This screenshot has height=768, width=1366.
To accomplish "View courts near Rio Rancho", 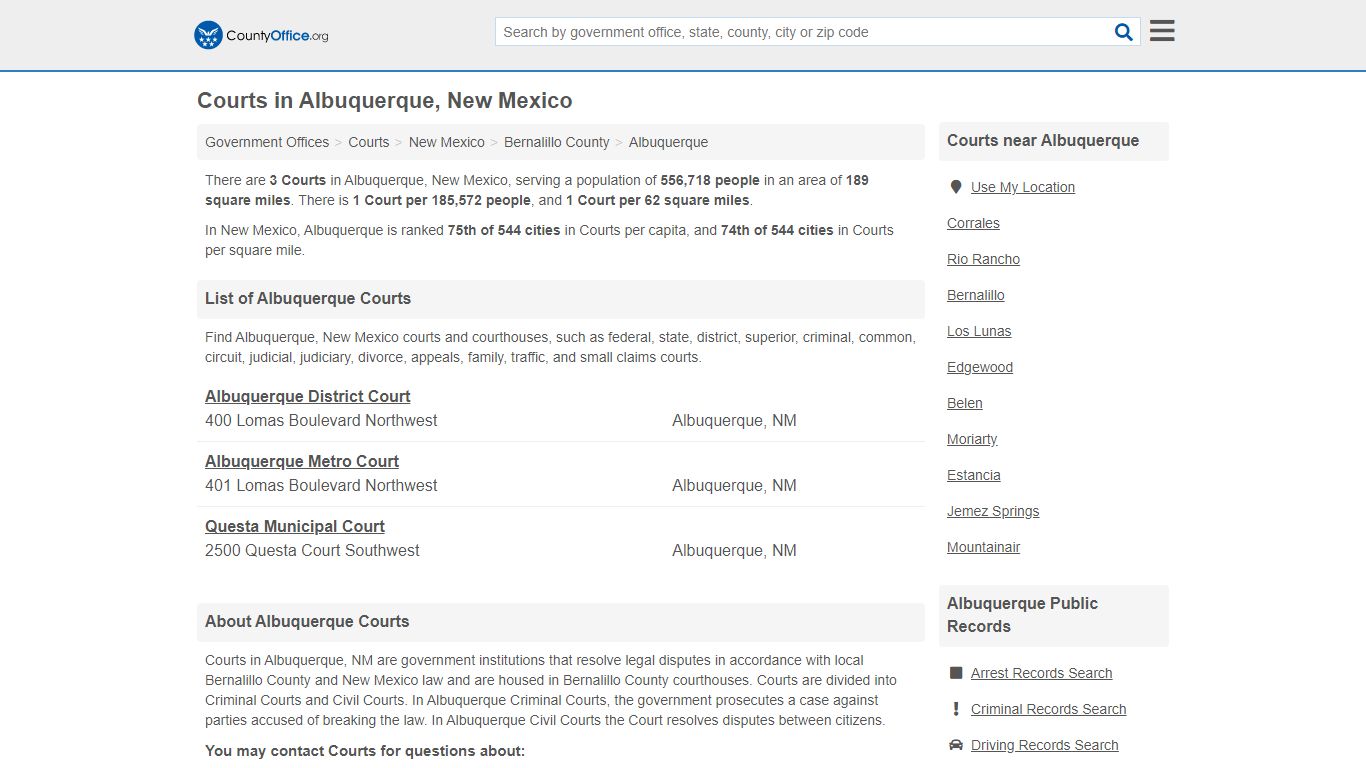I will pos(984,259).
